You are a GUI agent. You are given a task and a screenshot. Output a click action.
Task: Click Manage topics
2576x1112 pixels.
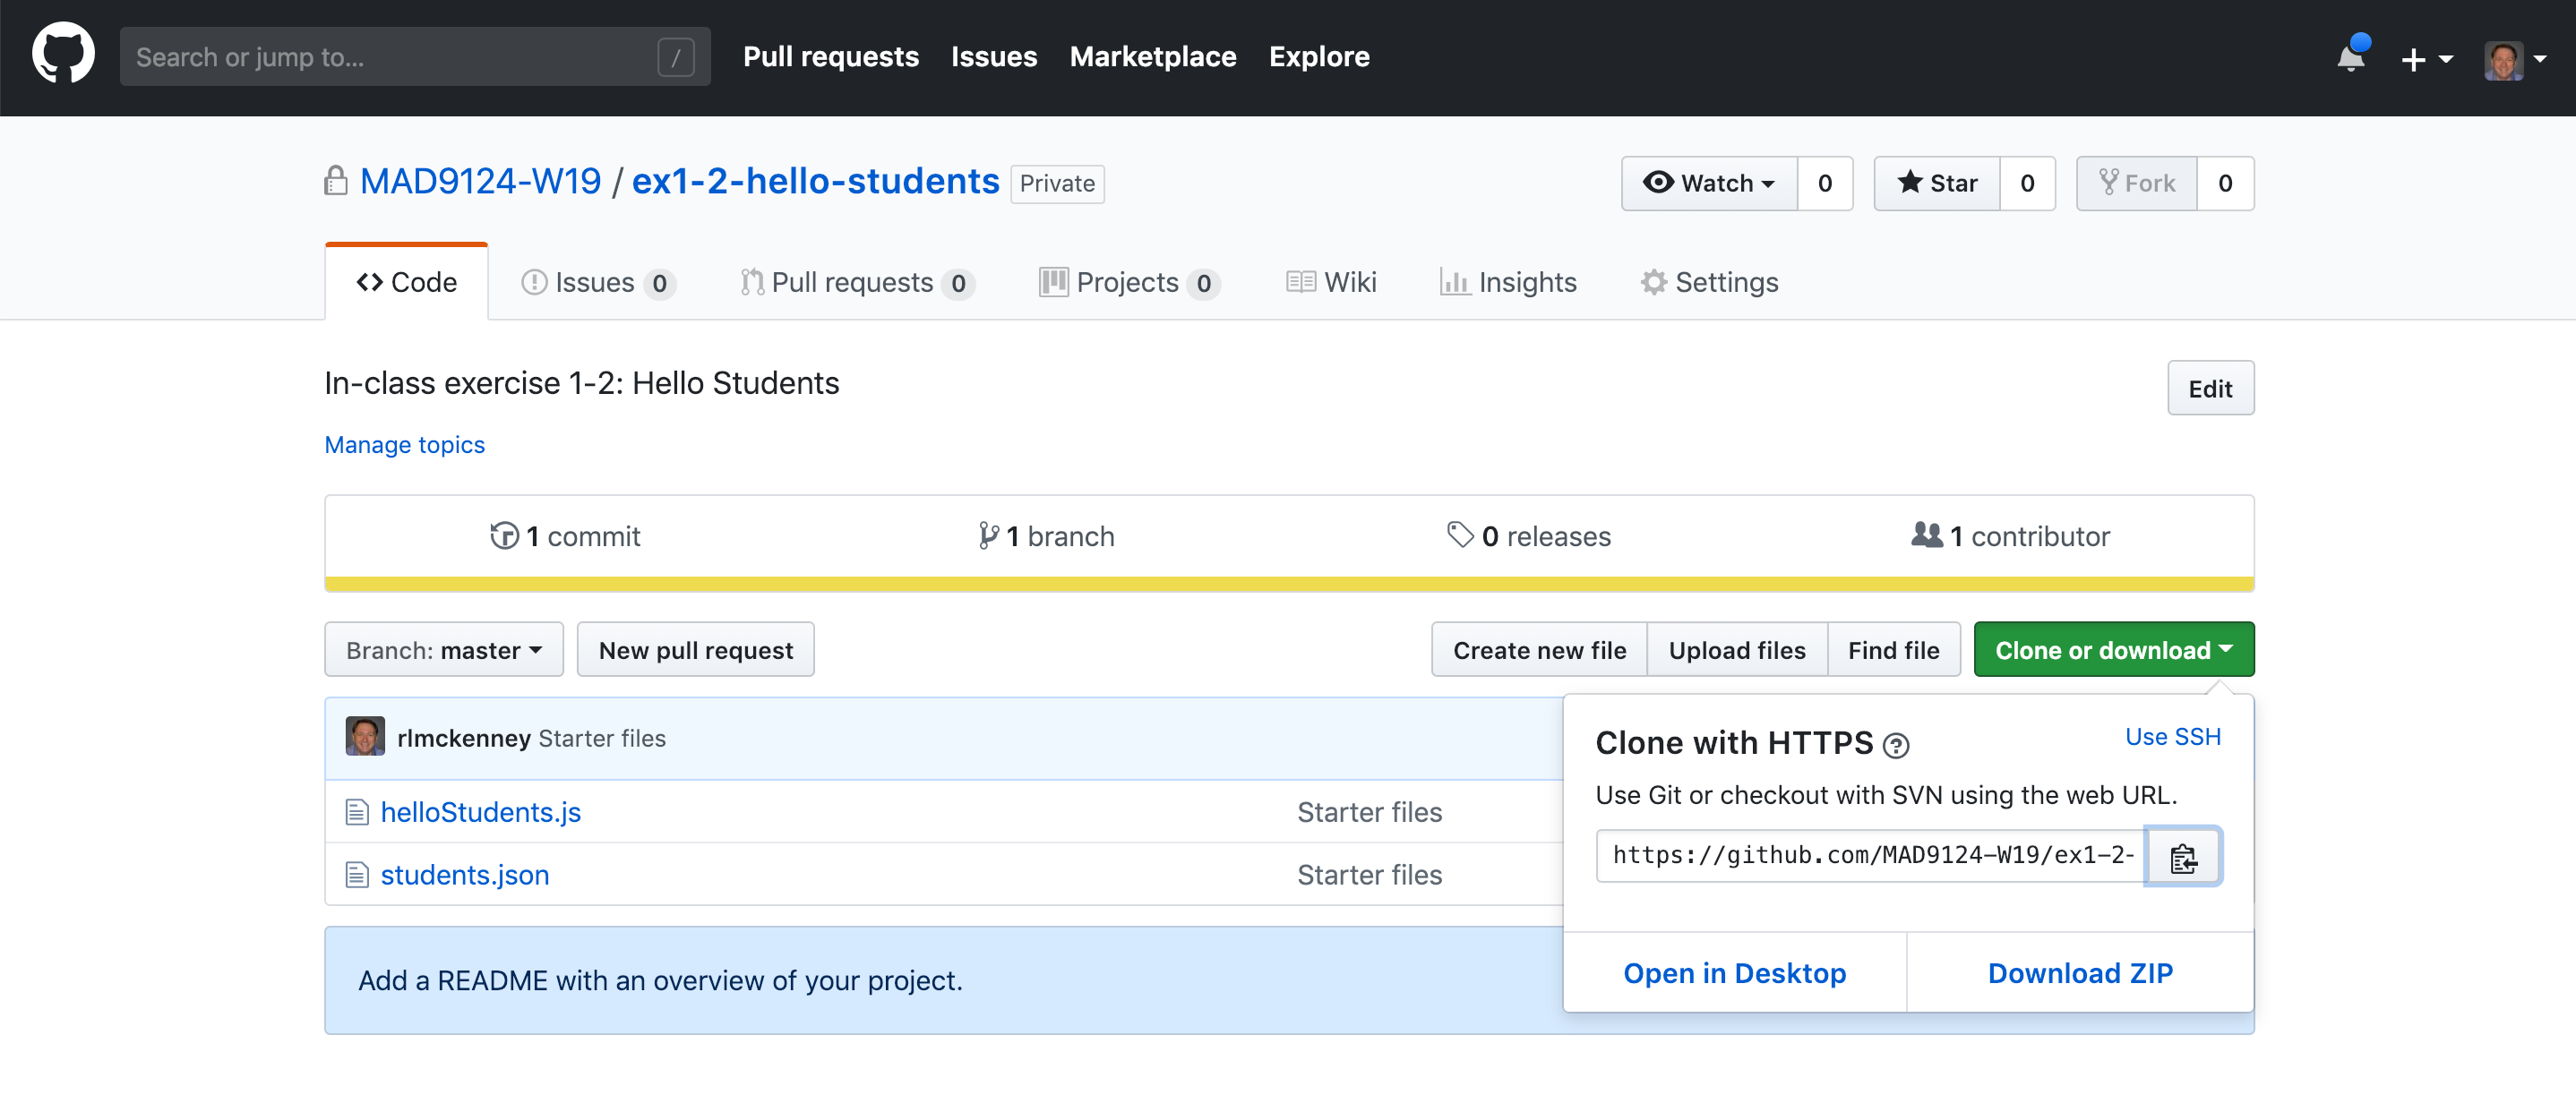click(x=404, y=444)
